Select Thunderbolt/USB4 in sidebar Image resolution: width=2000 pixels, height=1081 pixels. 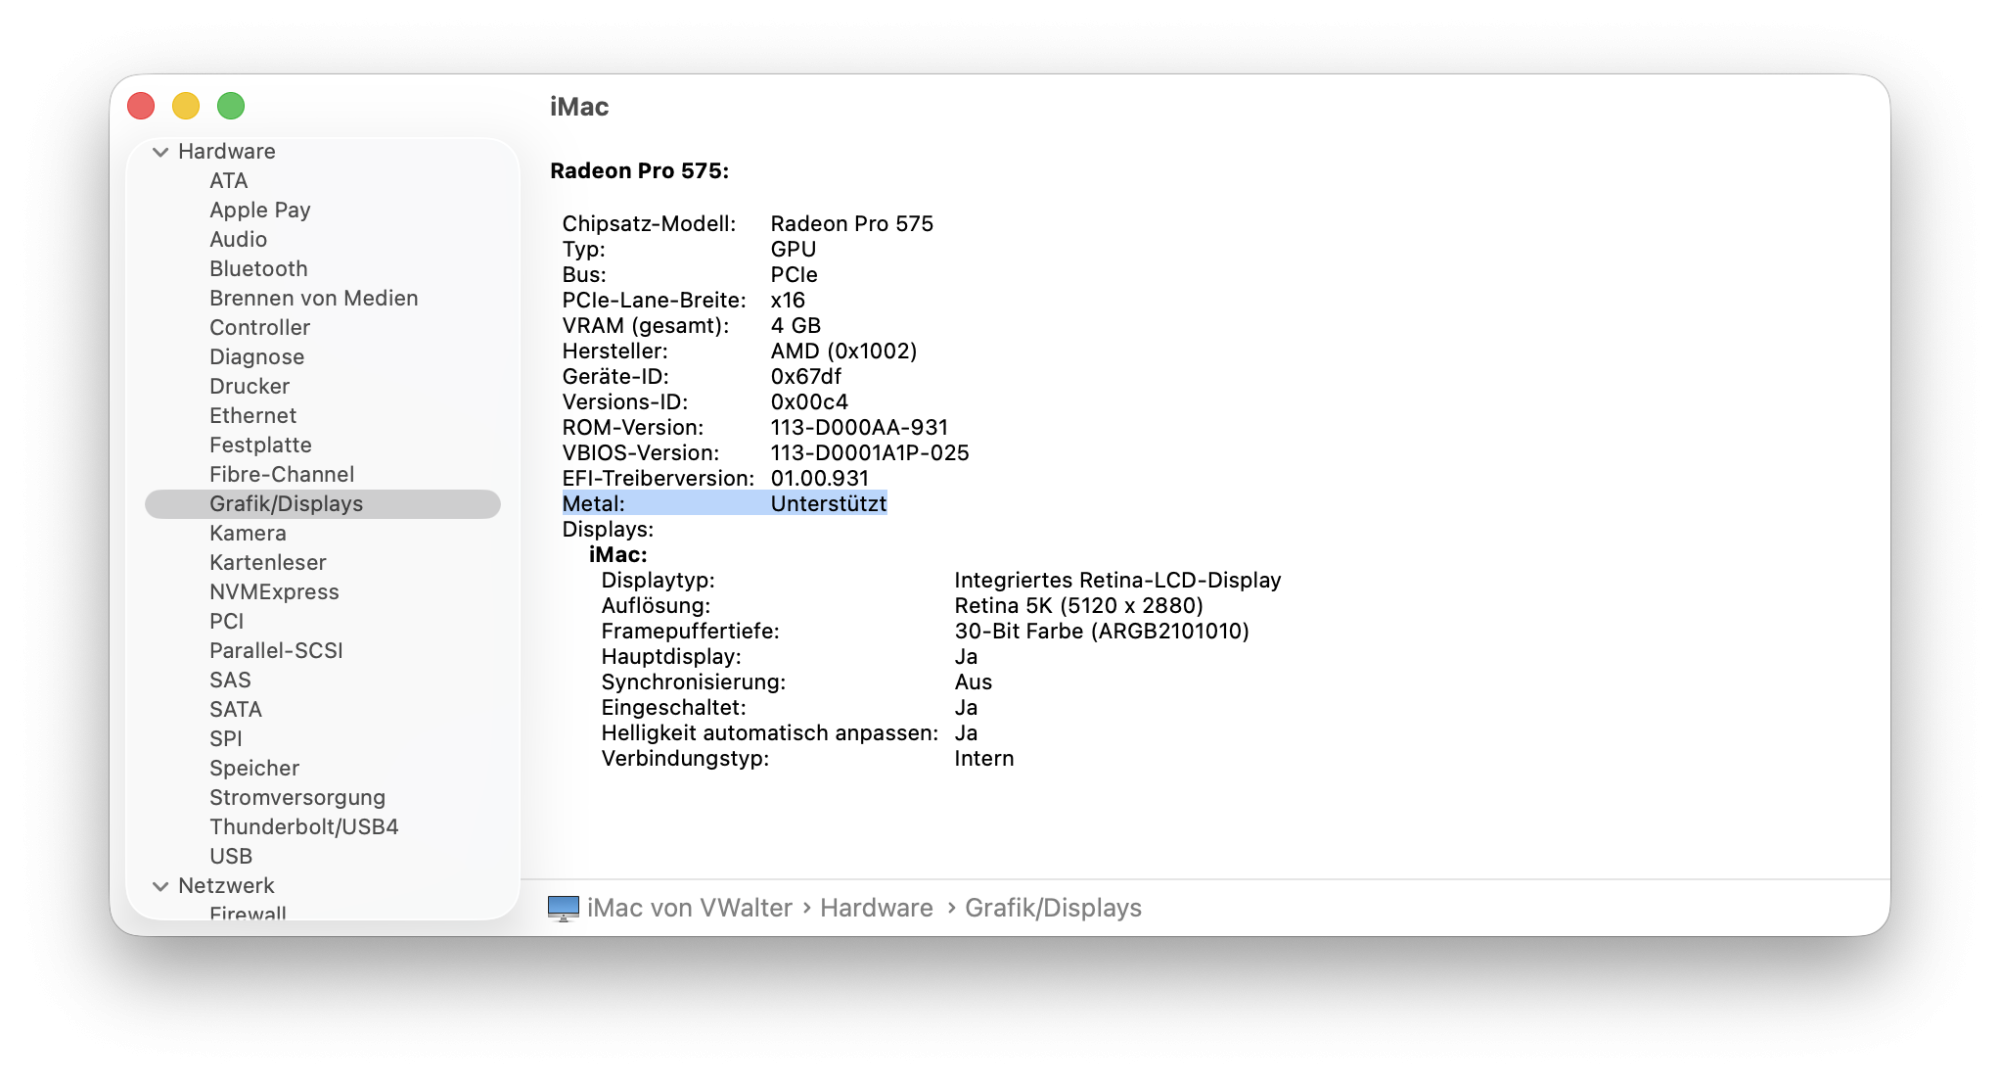(x=303, y=827)
